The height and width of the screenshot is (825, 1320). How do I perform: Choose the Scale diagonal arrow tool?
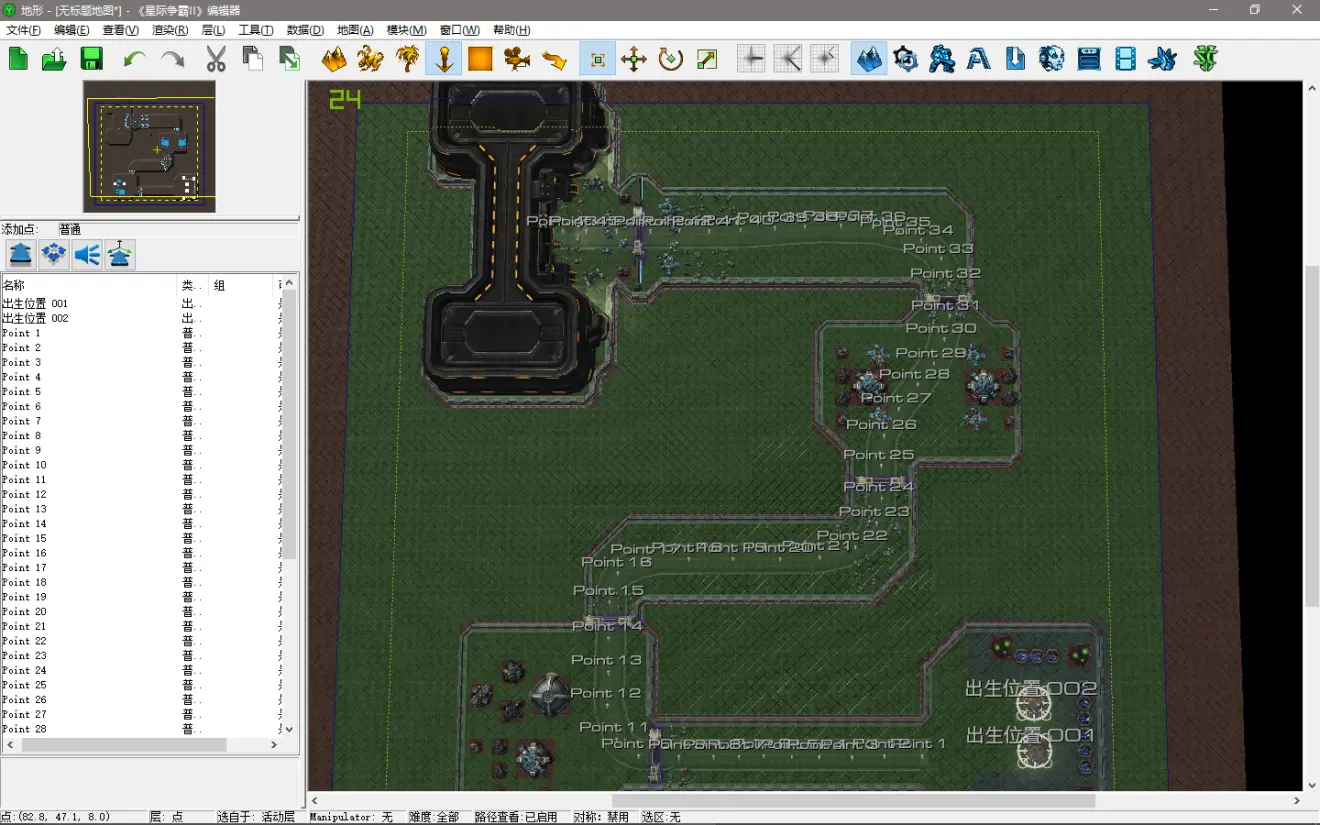[x=707, y=59]
